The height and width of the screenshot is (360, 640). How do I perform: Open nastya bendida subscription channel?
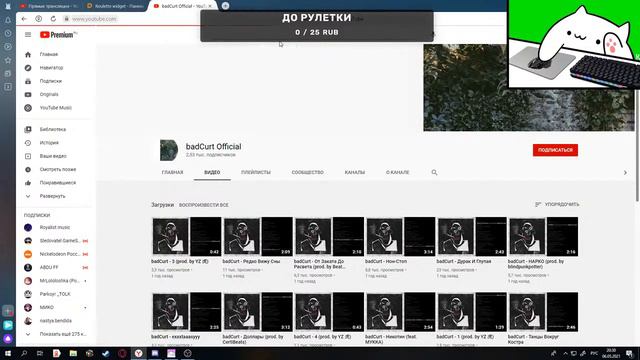tap(56, 321)
